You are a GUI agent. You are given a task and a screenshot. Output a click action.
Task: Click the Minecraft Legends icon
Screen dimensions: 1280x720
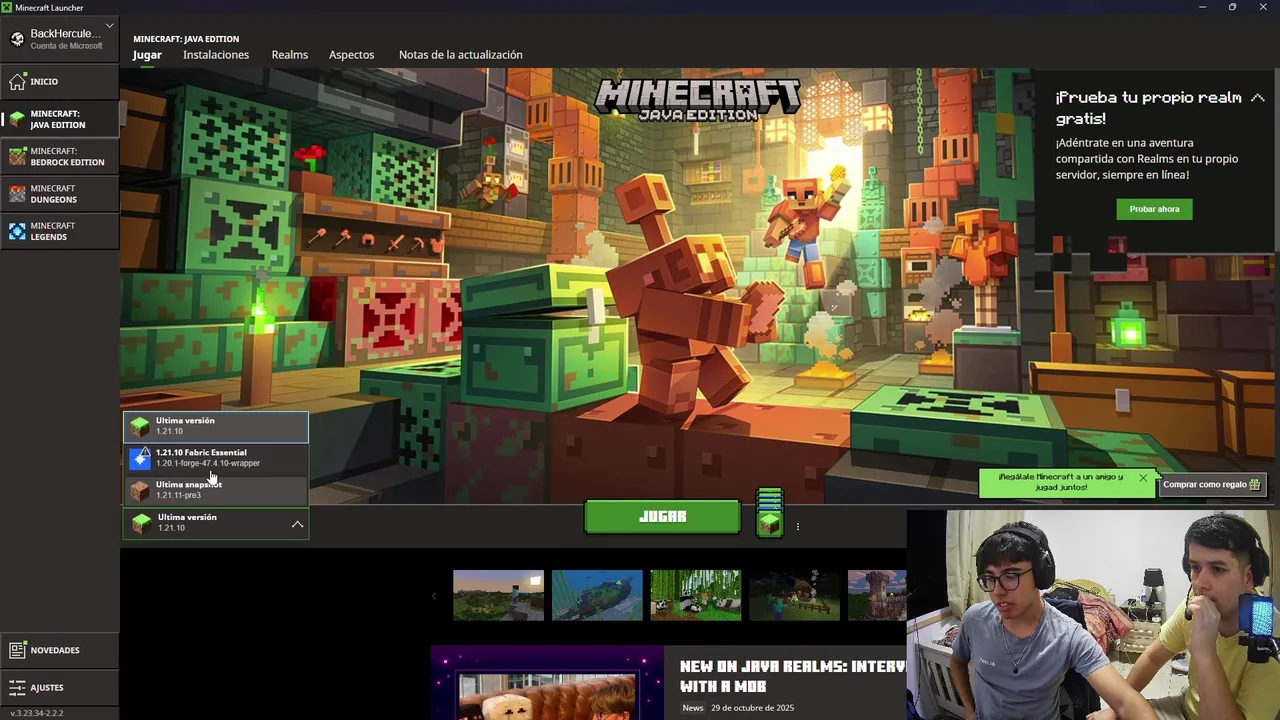[17, 231]
